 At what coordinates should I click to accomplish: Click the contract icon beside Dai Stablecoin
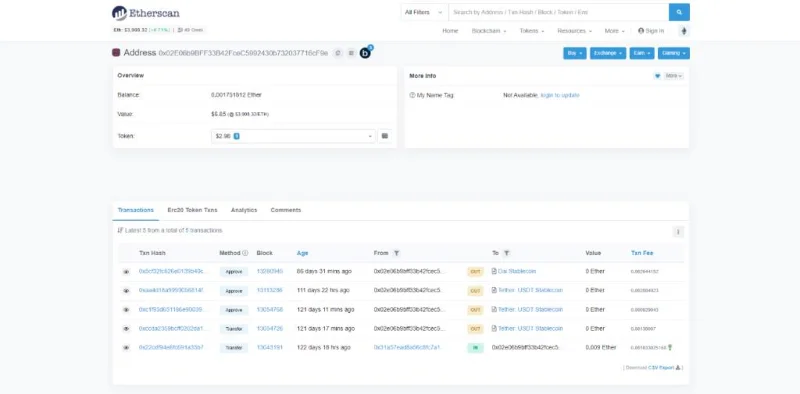pos(494,271)
